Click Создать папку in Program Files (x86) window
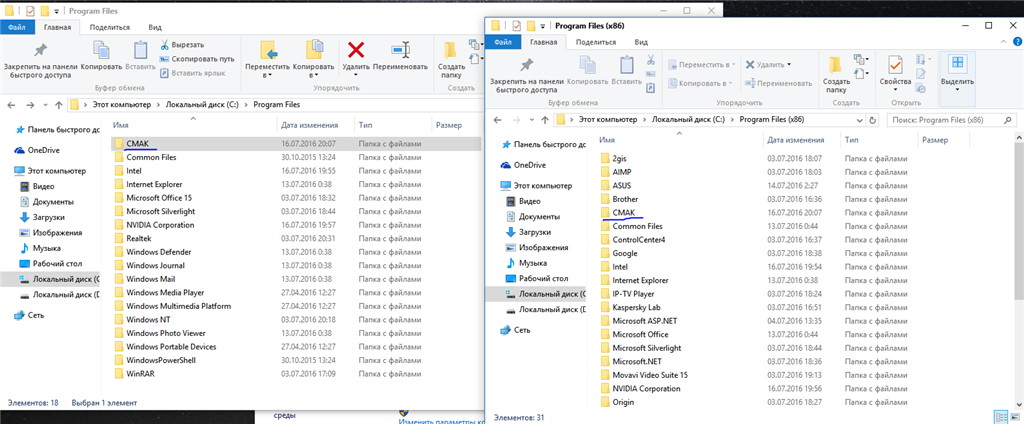This screenshot has height=424, width=1024. (836, 74)
